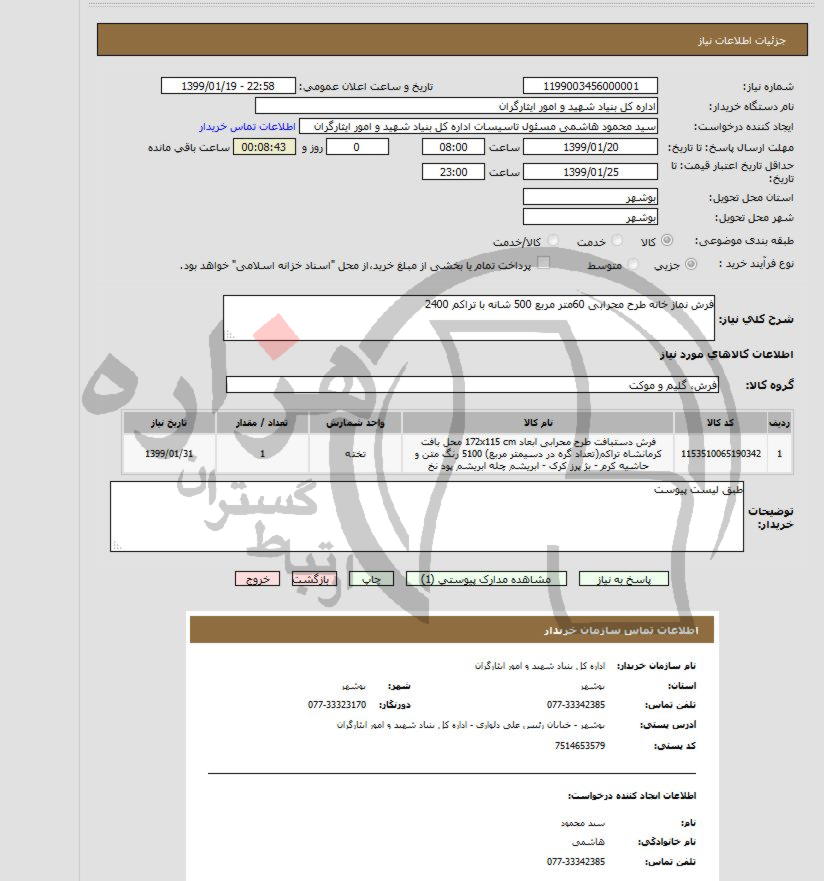
Task: Select the کالا/خدمت radio button
Action: (x=553, y=239)
